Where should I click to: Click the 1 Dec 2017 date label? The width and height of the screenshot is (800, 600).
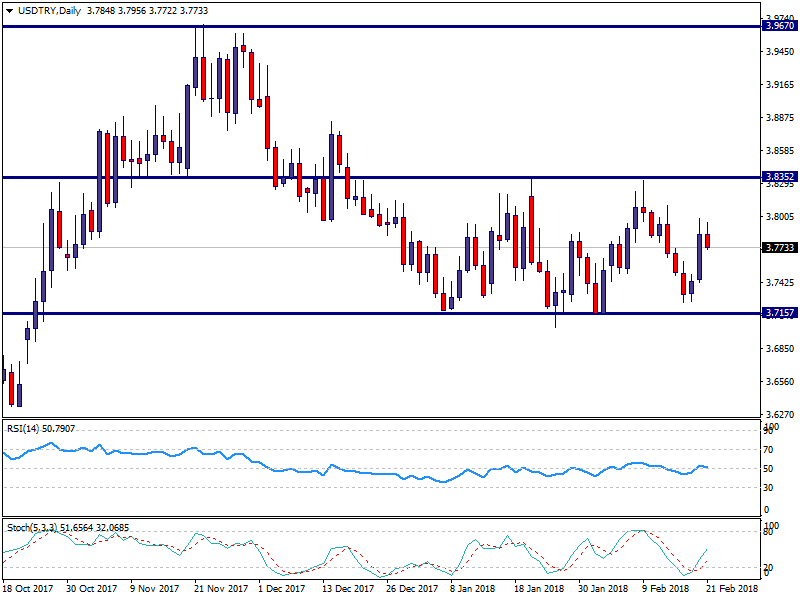point(282,590)
